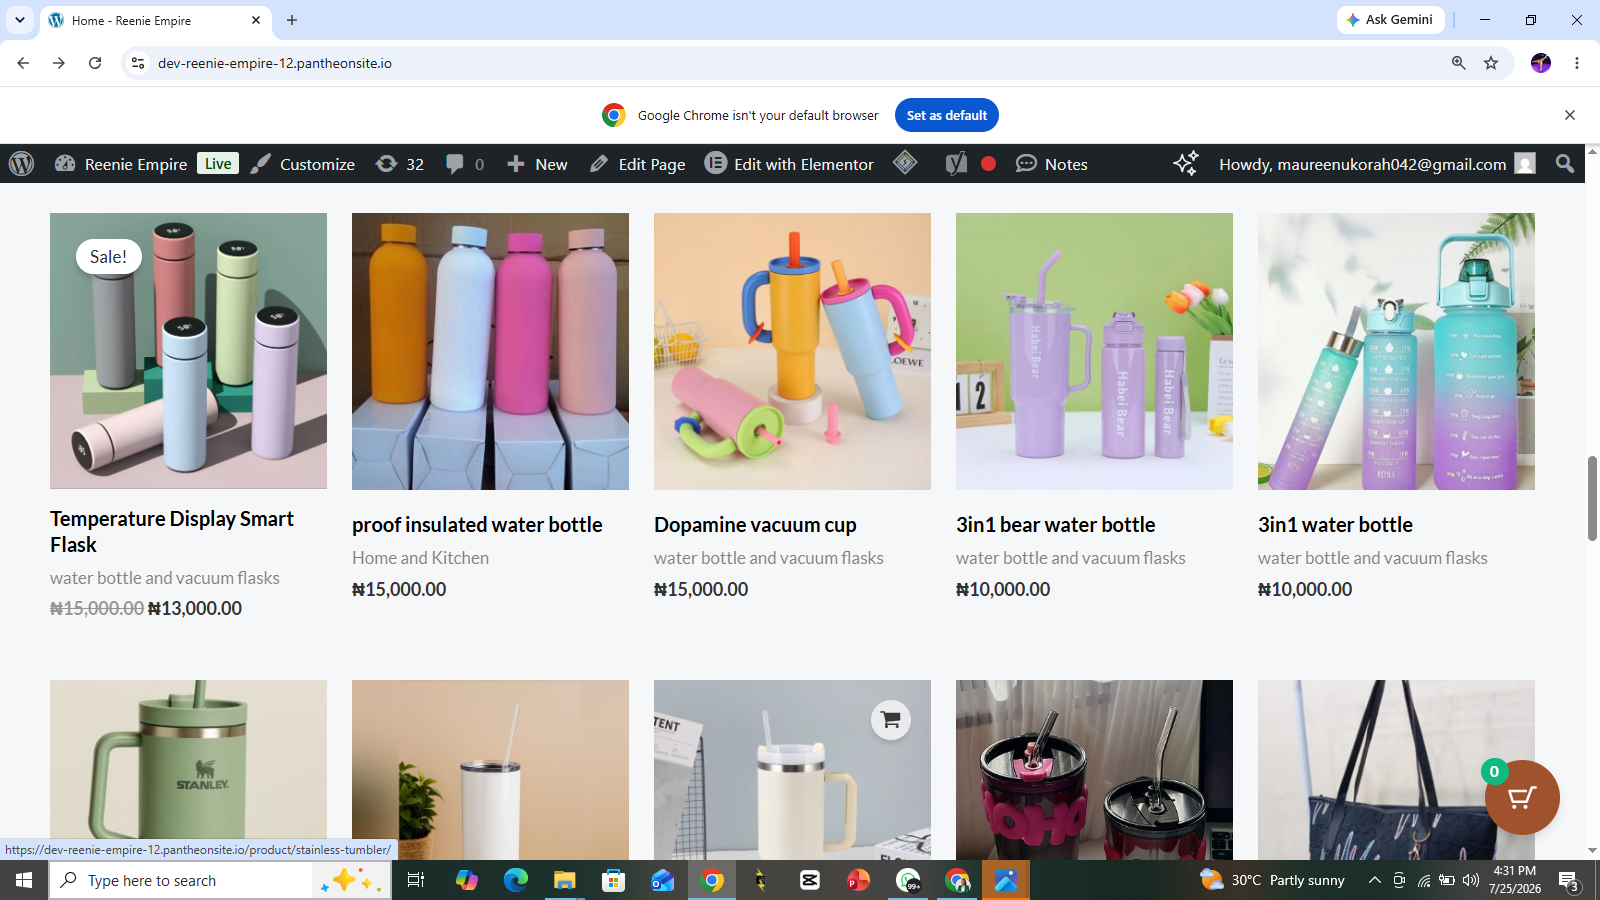Click the Sale! badge on the flask image

click(x=108, y=257)
